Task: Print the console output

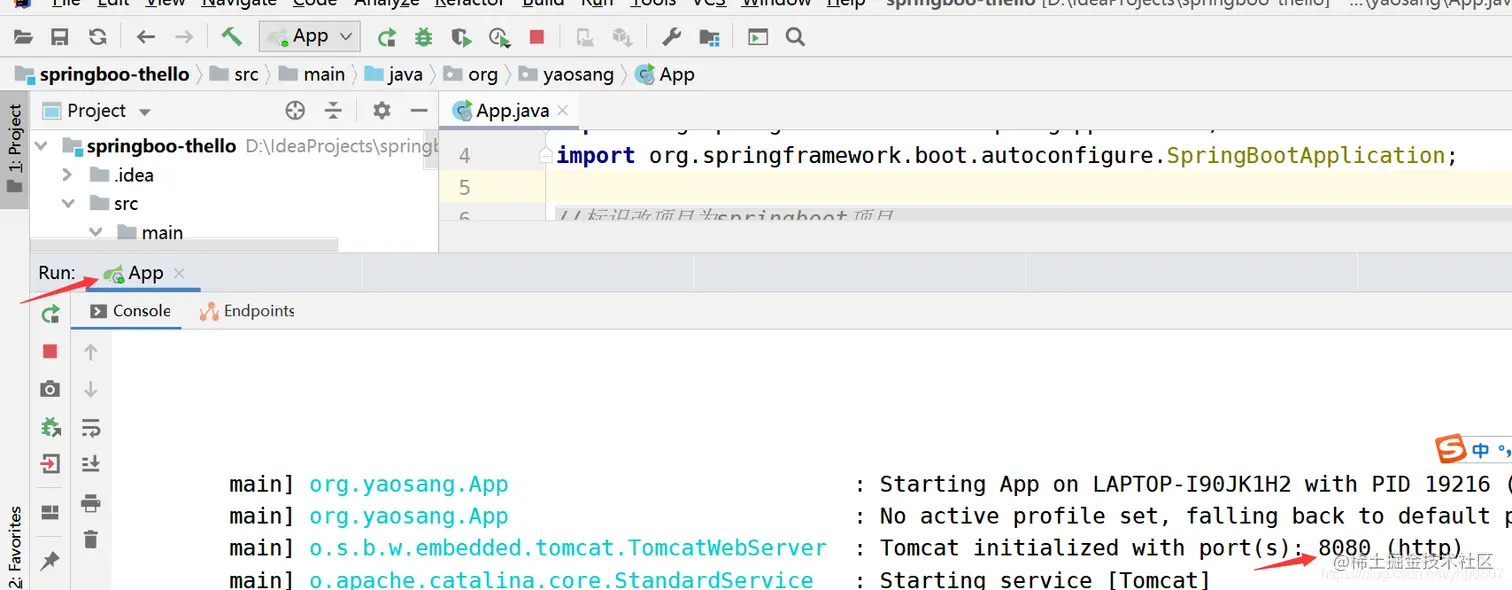Action: click(x=91, y=502)
